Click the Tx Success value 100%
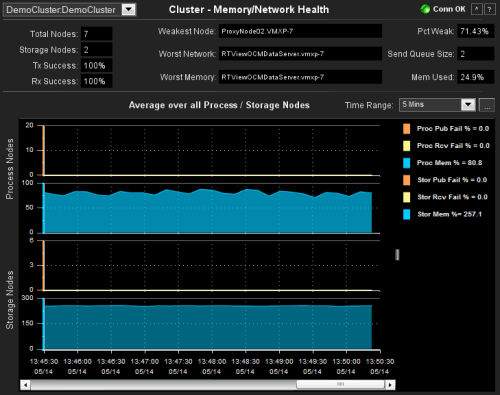The image size is (500, 395). coord(96,66)
